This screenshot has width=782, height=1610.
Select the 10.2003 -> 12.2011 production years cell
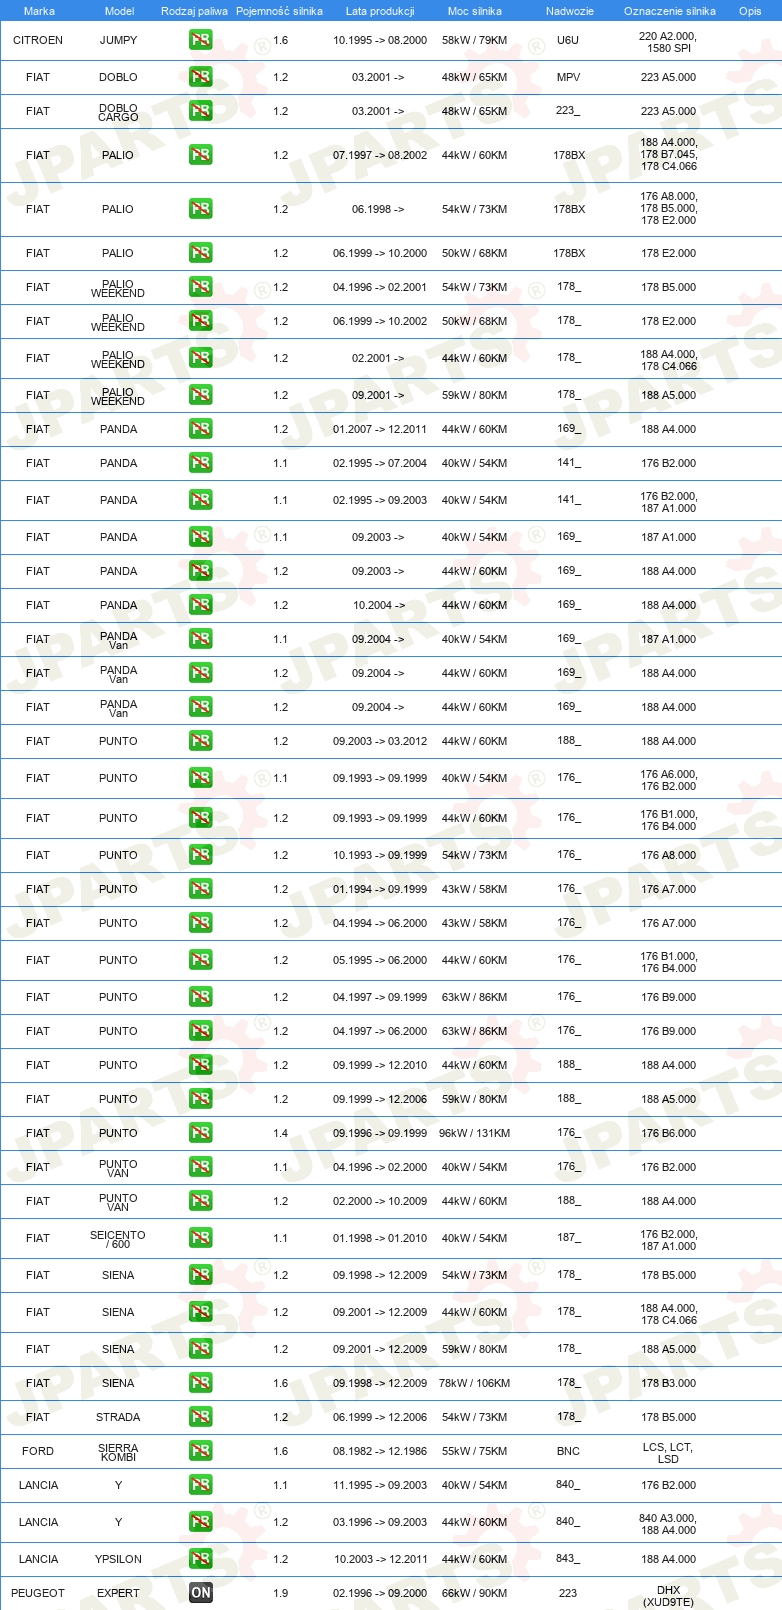(380, 1559)
